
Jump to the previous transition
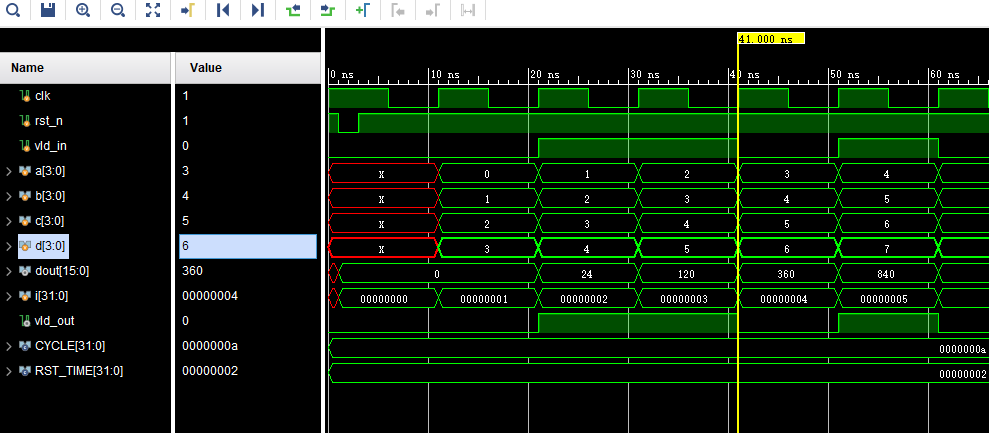pyautogui.click(x=293, y=10)
